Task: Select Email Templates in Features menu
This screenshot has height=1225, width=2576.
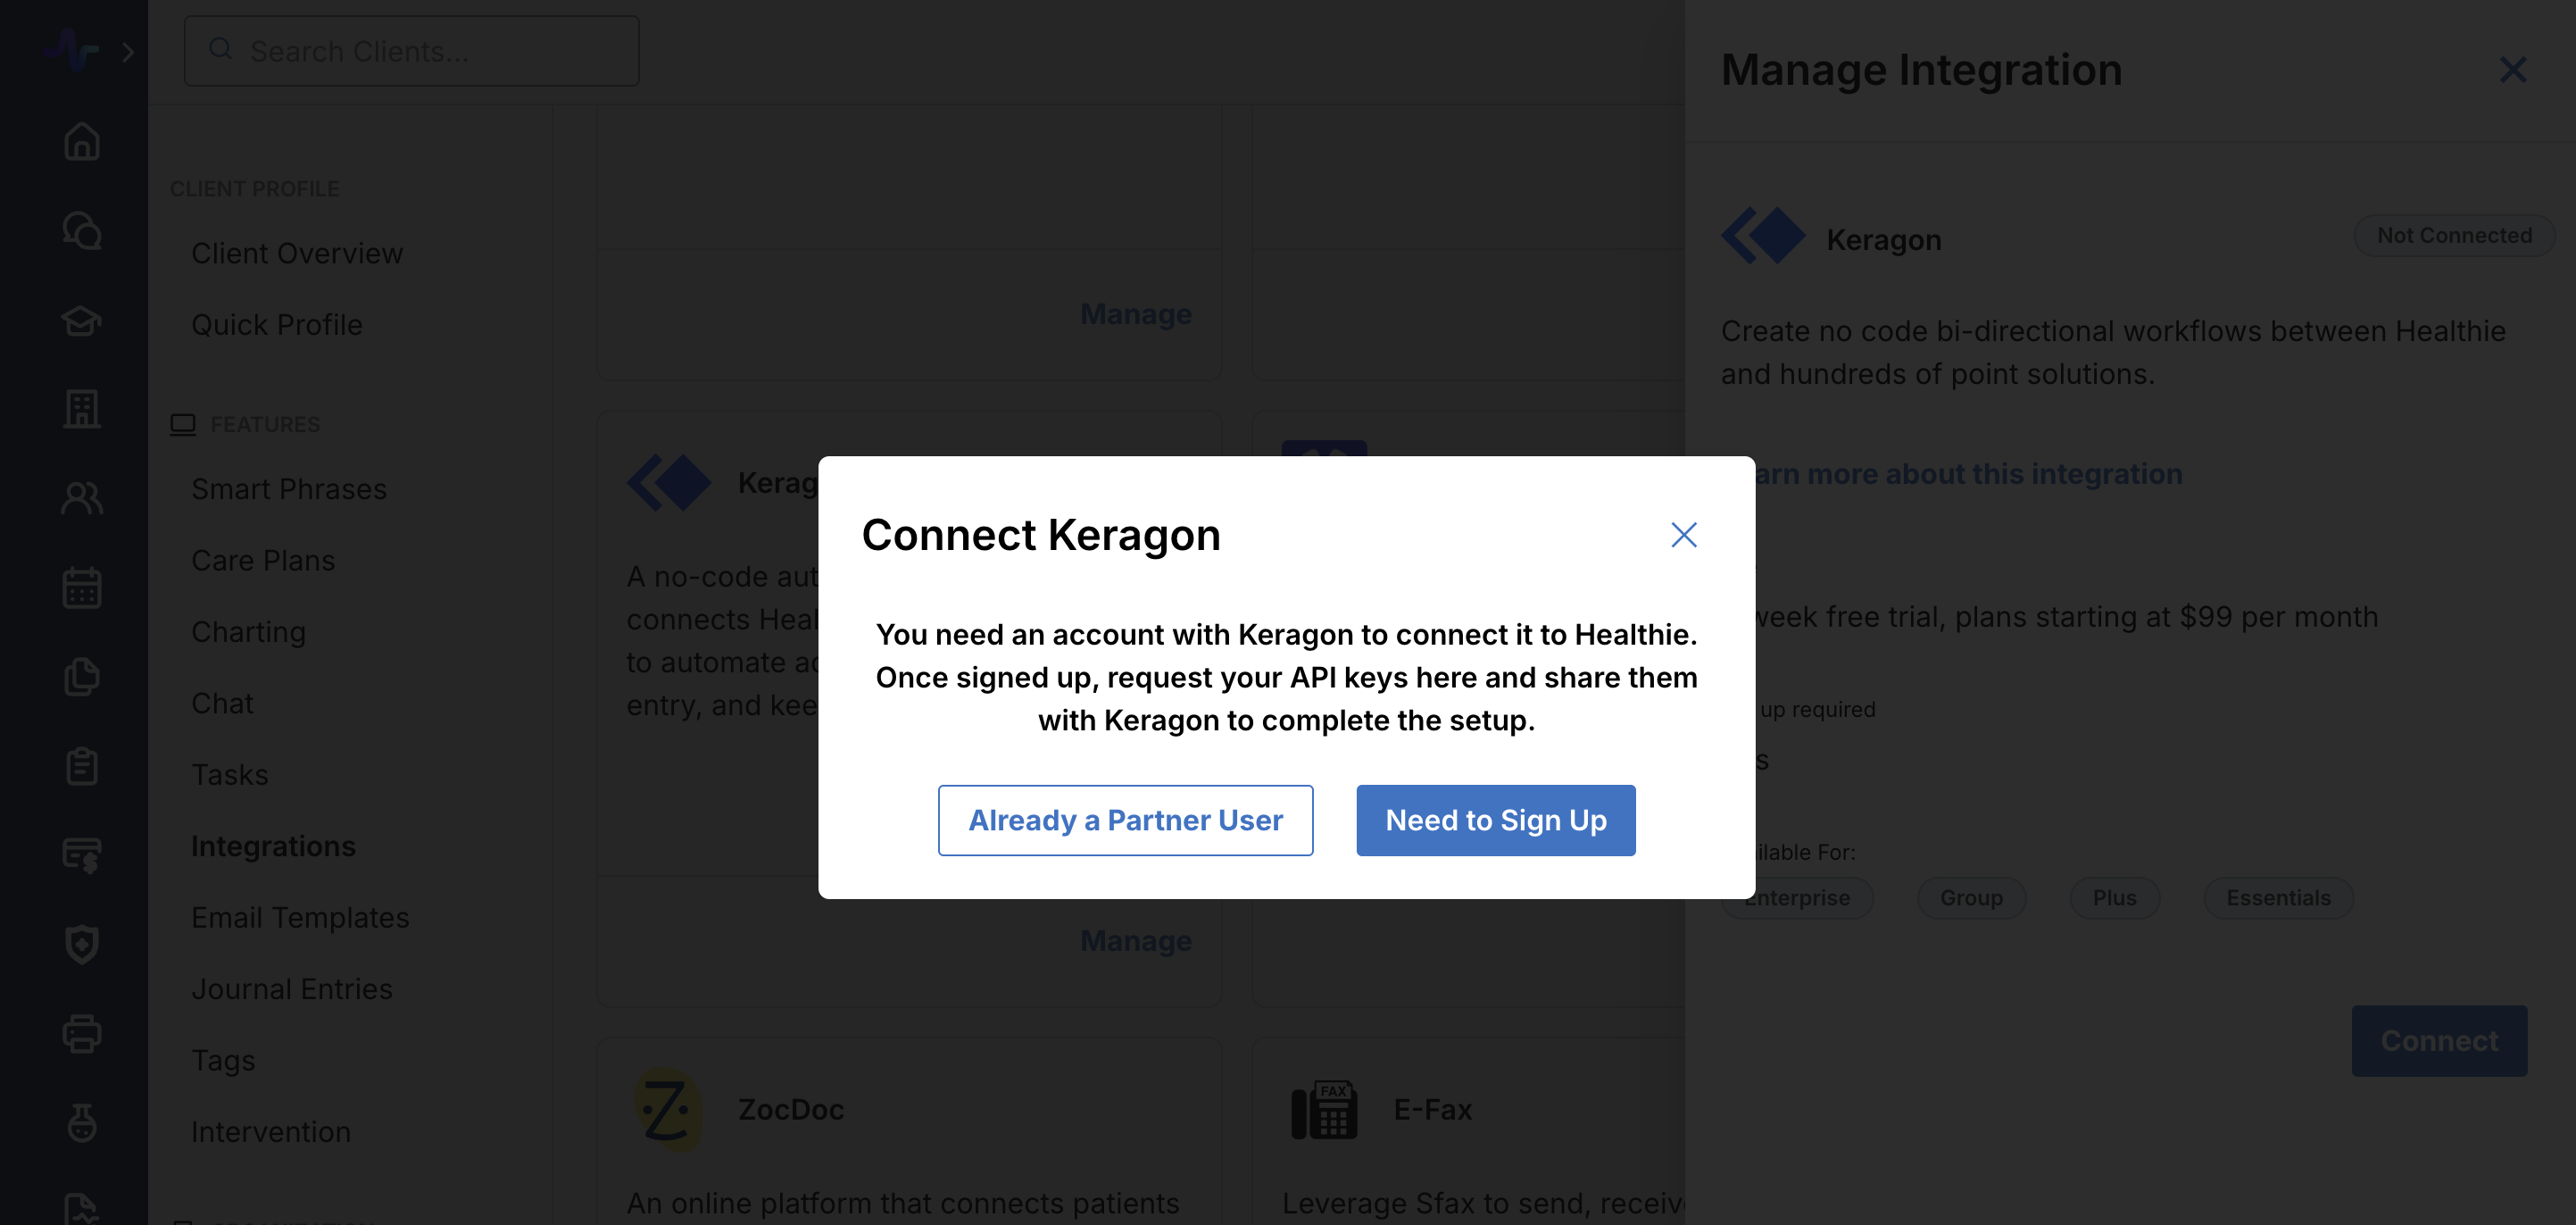Action: [300, 917]
